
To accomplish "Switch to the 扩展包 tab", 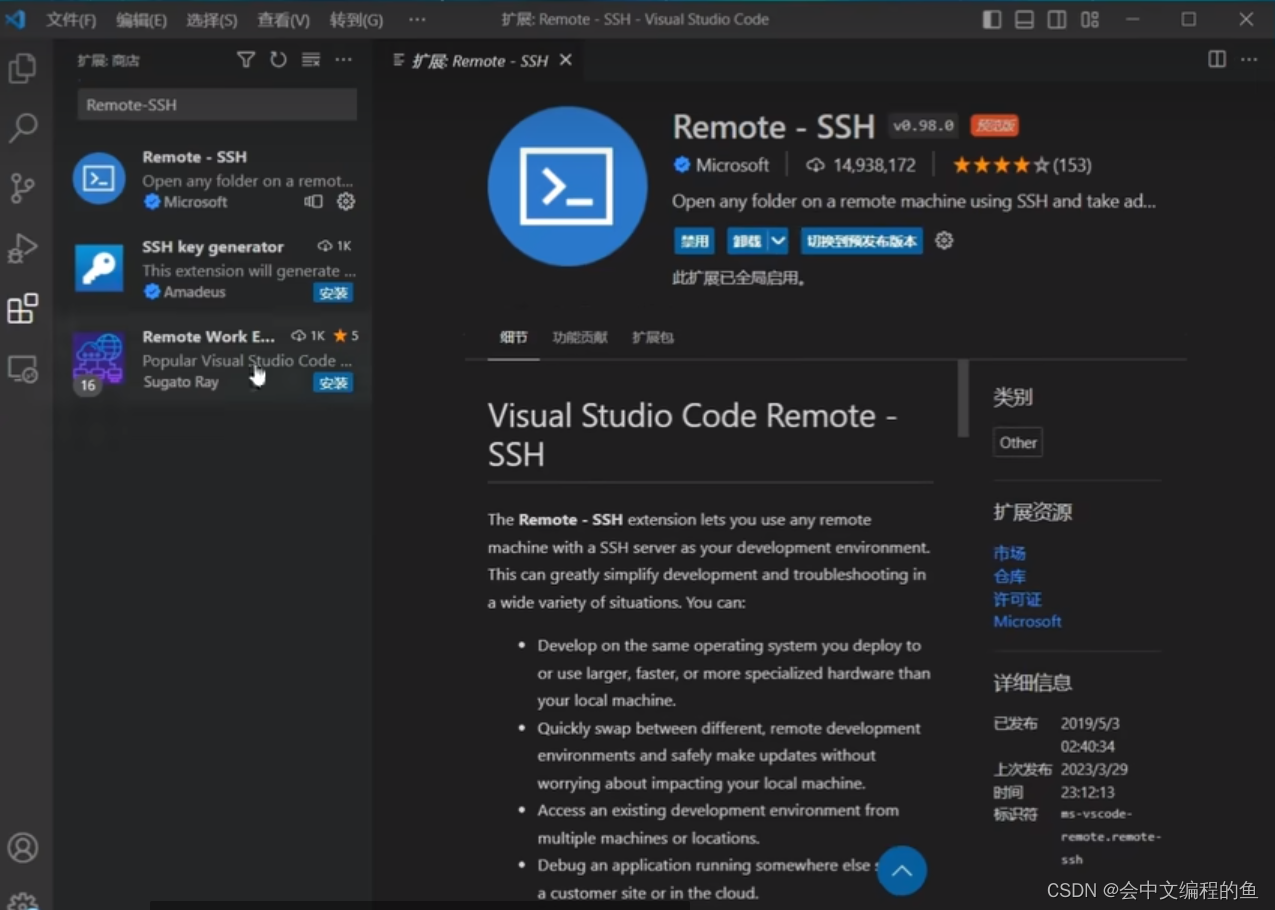I will (x=653, y=338).
